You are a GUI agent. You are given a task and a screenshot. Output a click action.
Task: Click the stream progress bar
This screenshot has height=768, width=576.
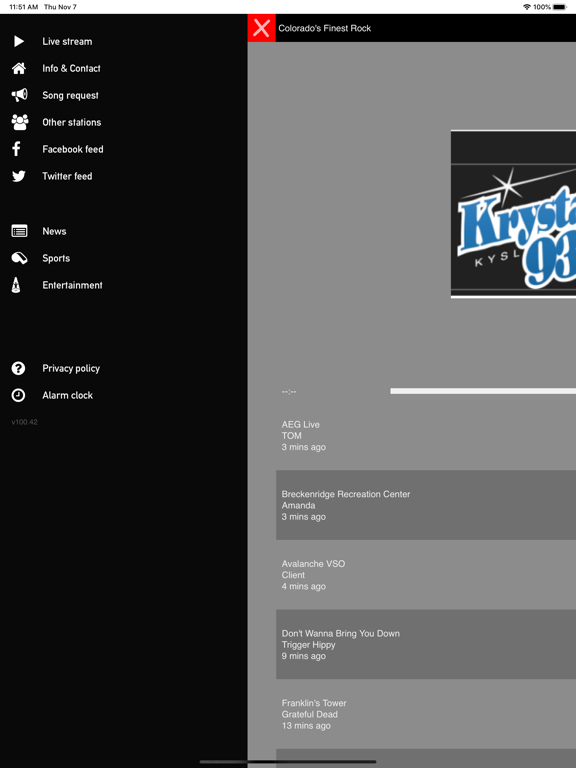tap(483, 391)
